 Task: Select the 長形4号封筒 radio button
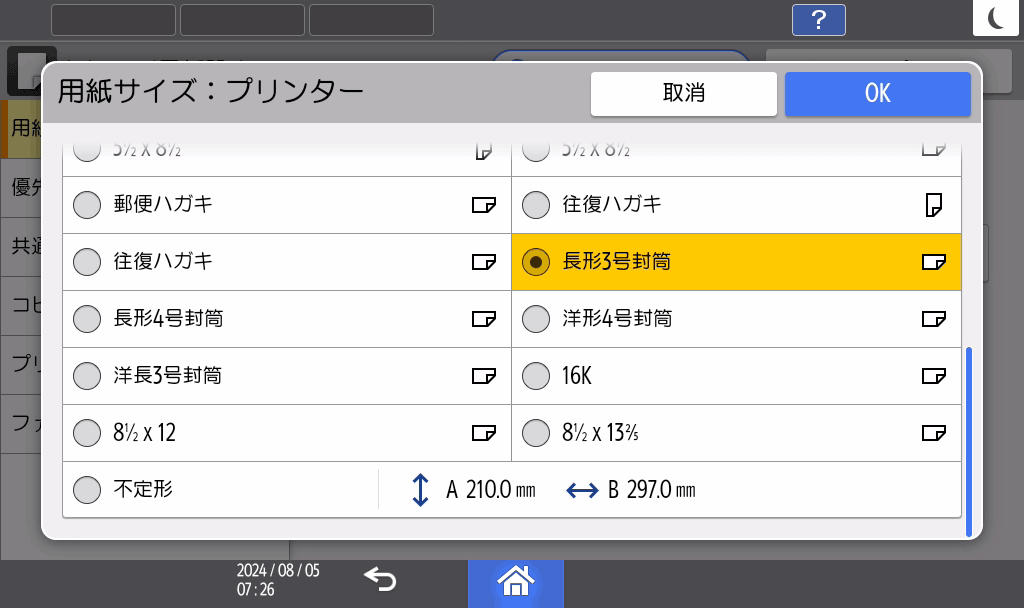pos(88,319)
